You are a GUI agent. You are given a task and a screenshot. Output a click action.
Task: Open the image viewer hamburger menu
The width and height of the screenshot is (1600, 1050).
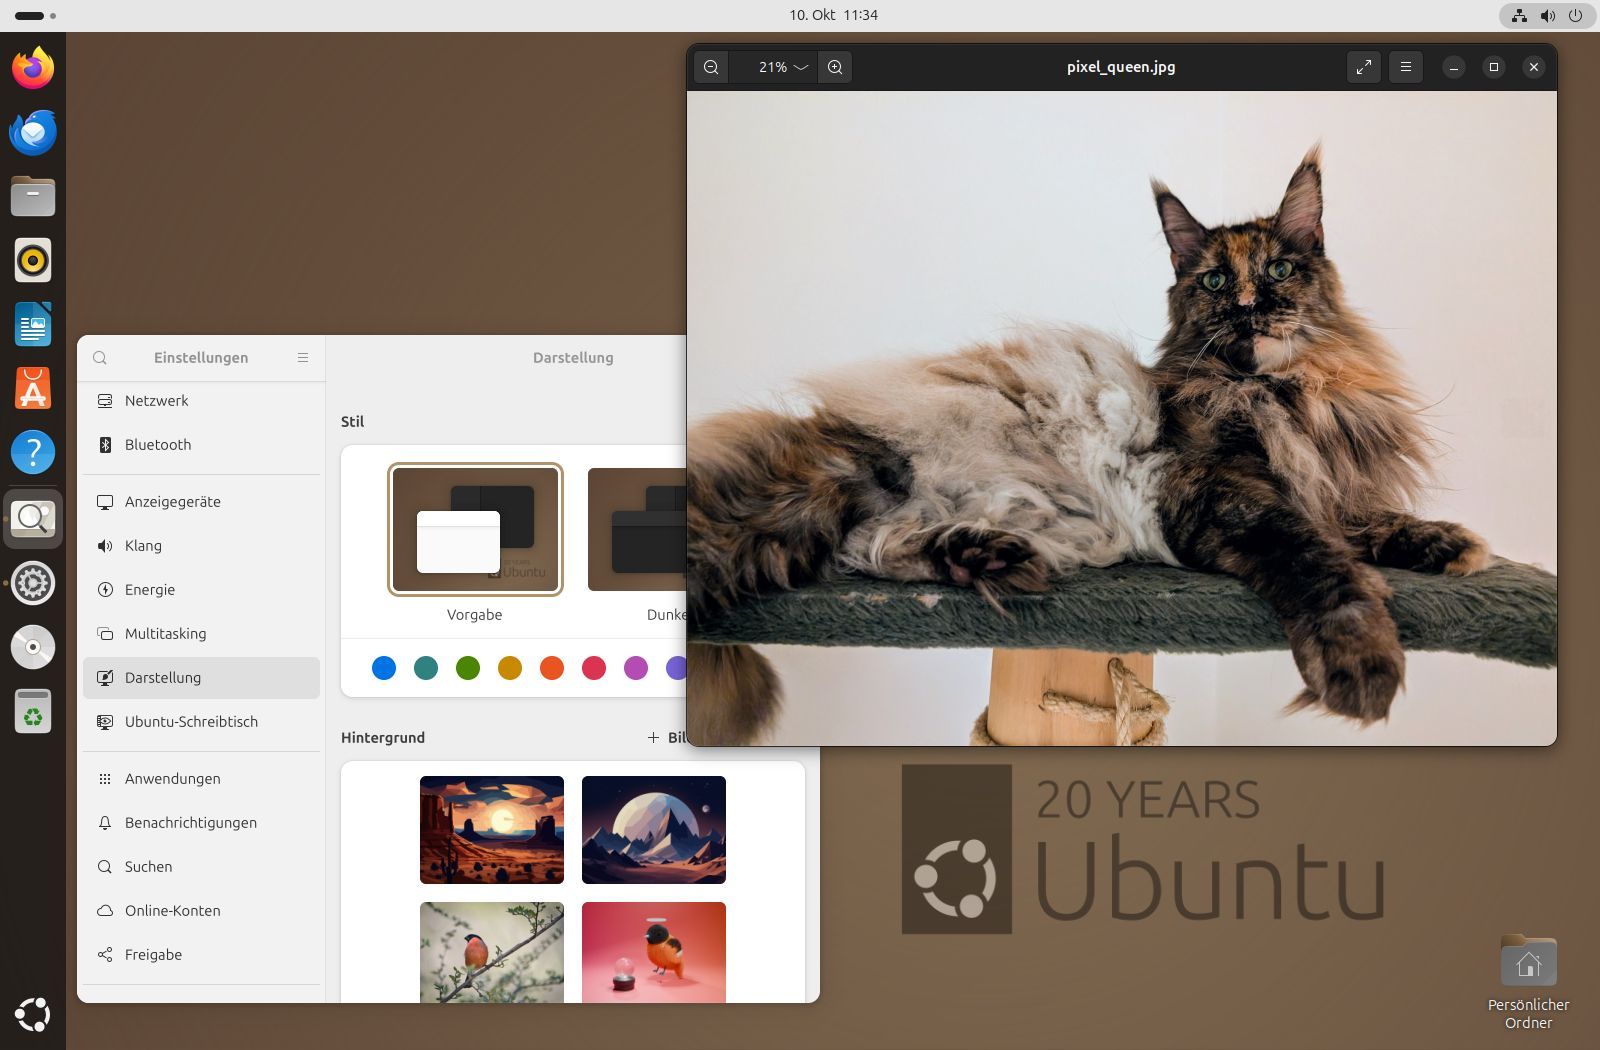pos(1405,67)
